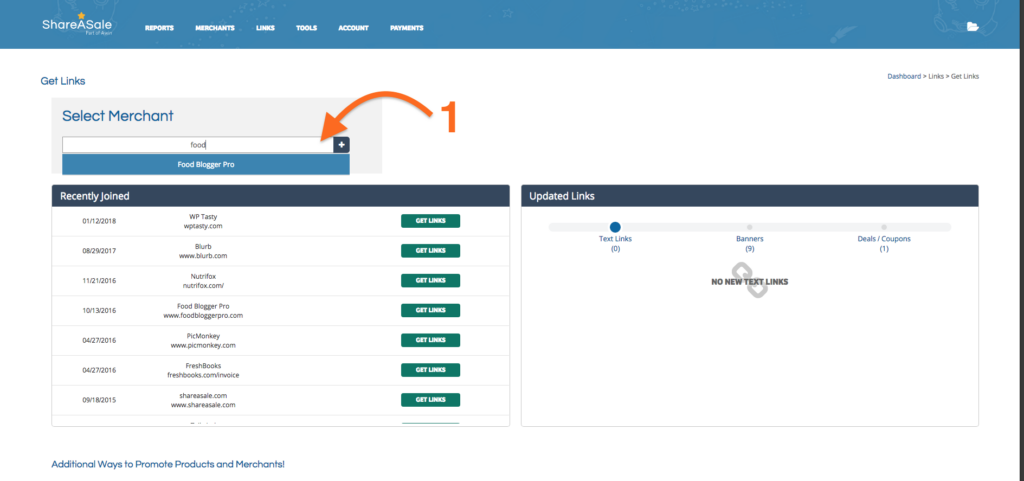Screen dimensions: 1024x481
Task: Get links for WP Tasty
Action: click(430, 221)
